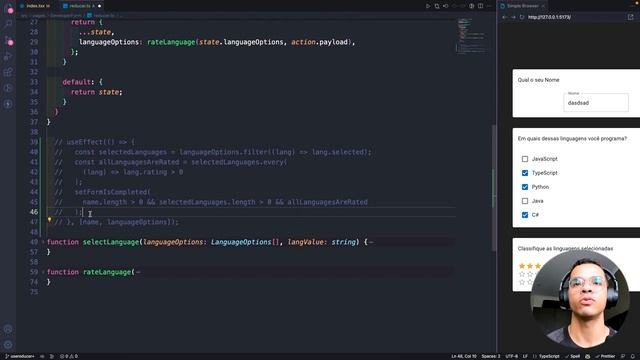Click the Python checkbox label
The image size is (640, 360).
tap(540, 187)
